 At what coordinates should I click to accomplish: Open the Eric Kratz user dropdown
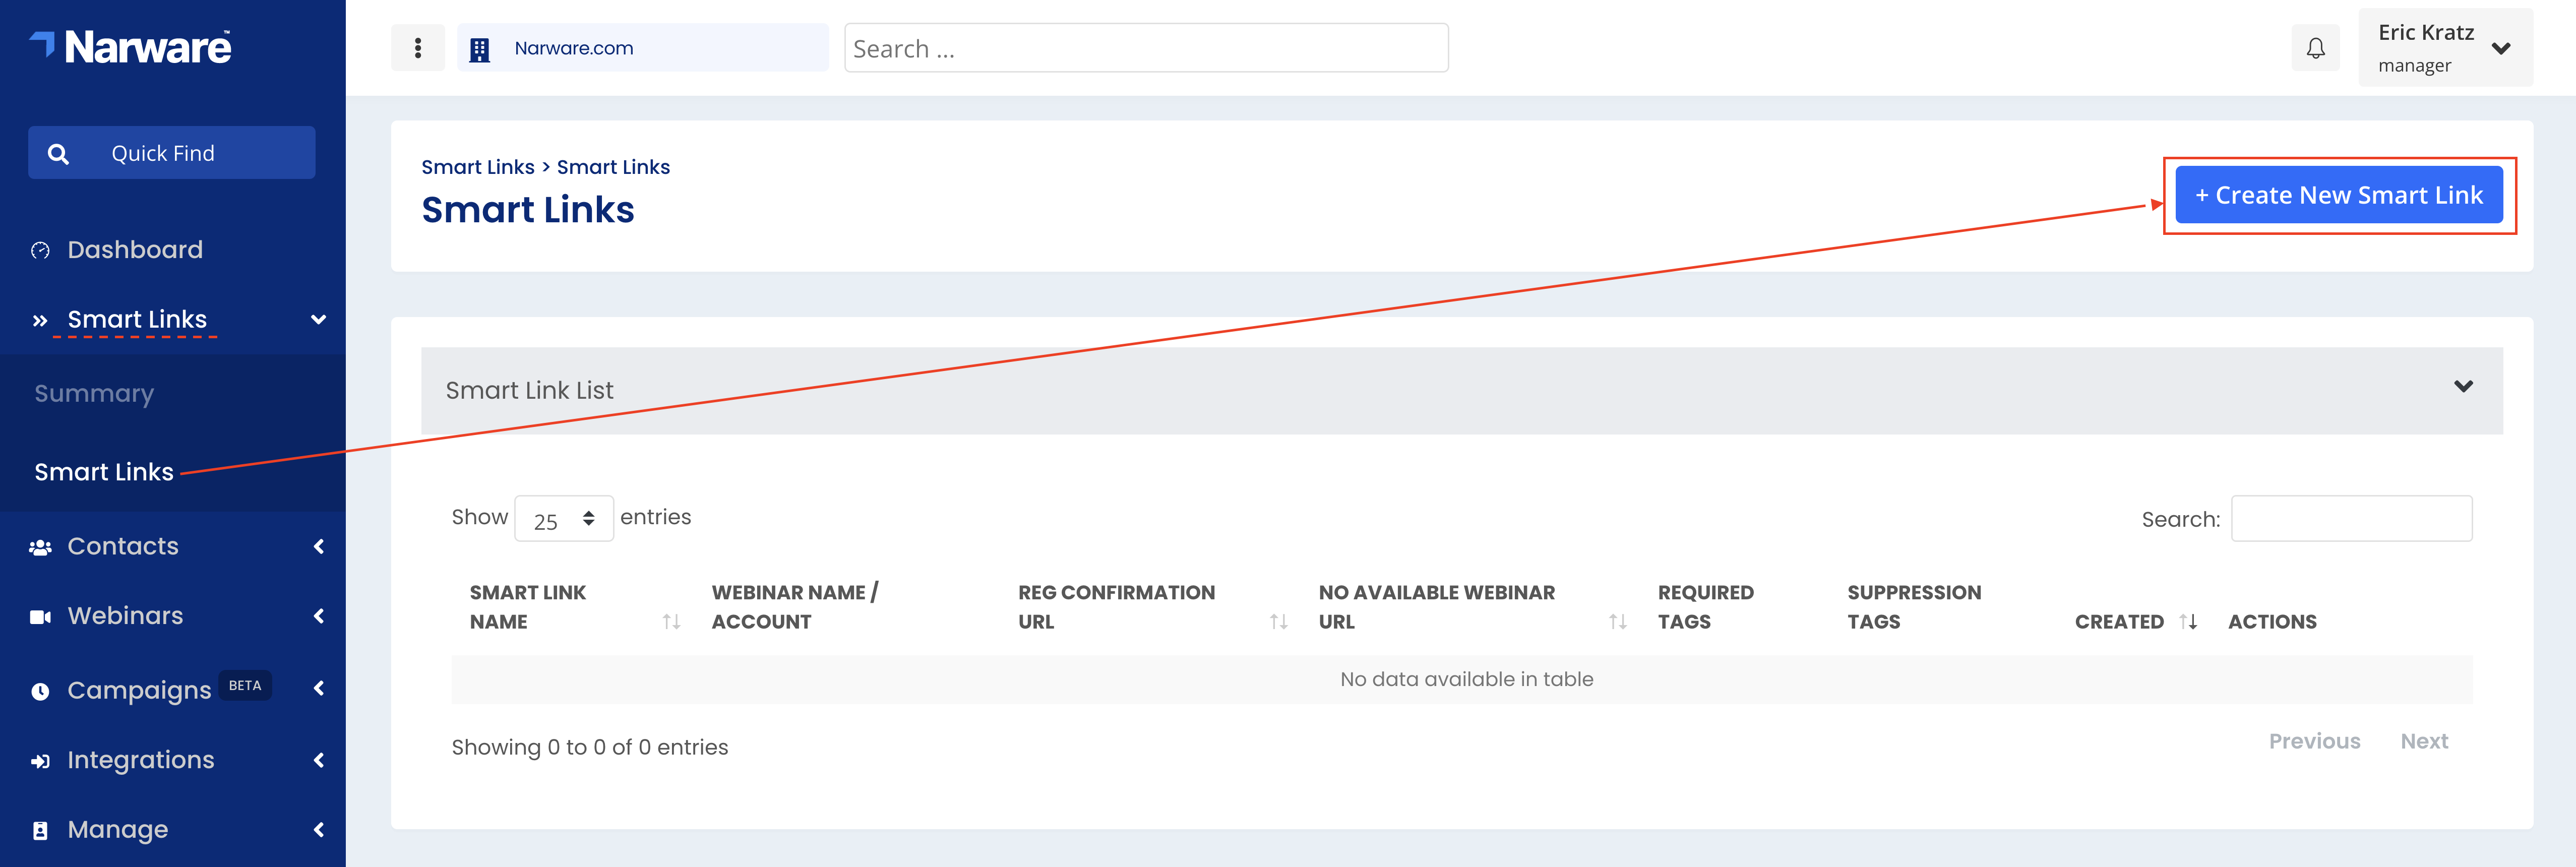[x=2445, y=48]
